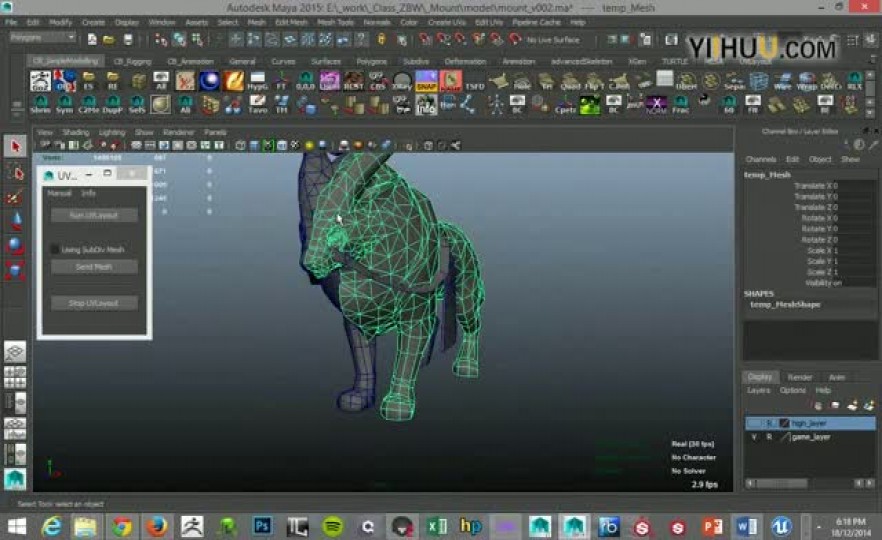The height and width of the screenshot is (540, 882).
Task: Open the Channels menu in the Channel Box
Action: pos(760,160)
